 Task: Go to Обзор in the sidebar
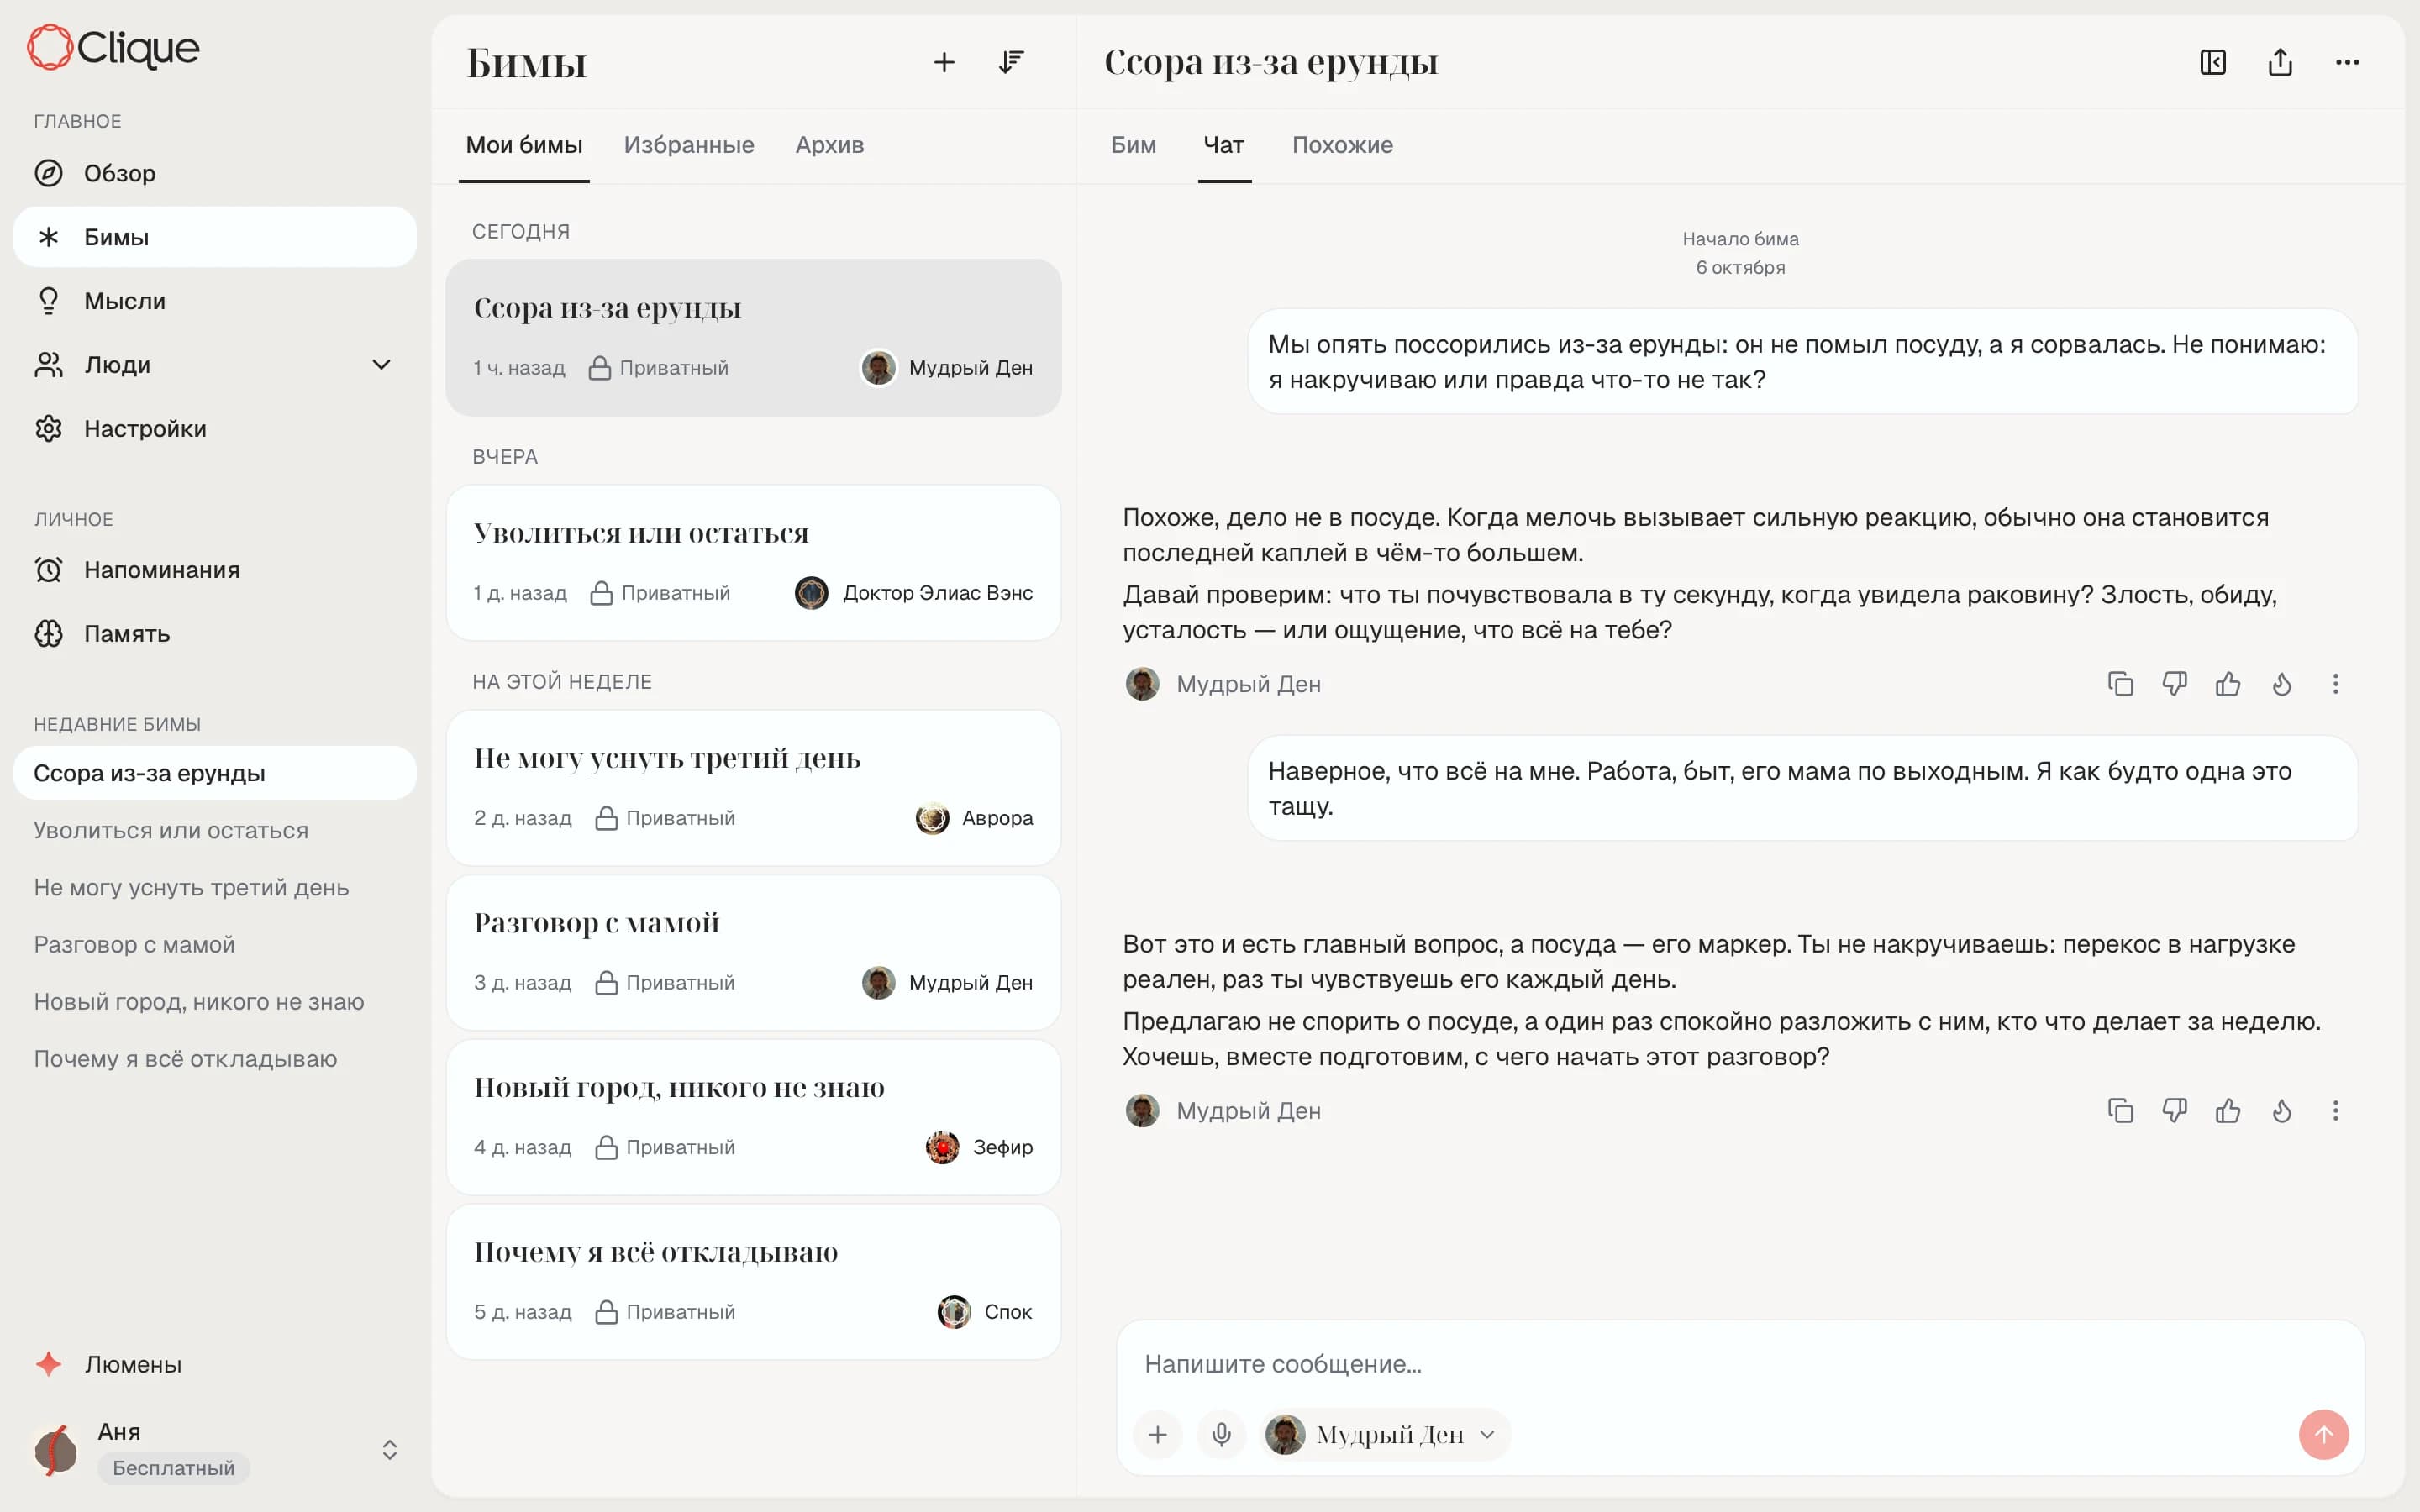tap(215, 173)
